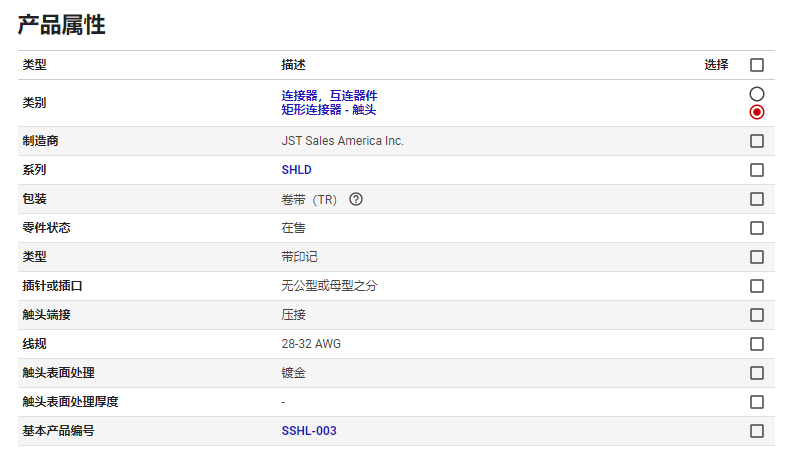Check the select-all box in header row
This screenshot has height=453, width=788.
tap(757, 65)
